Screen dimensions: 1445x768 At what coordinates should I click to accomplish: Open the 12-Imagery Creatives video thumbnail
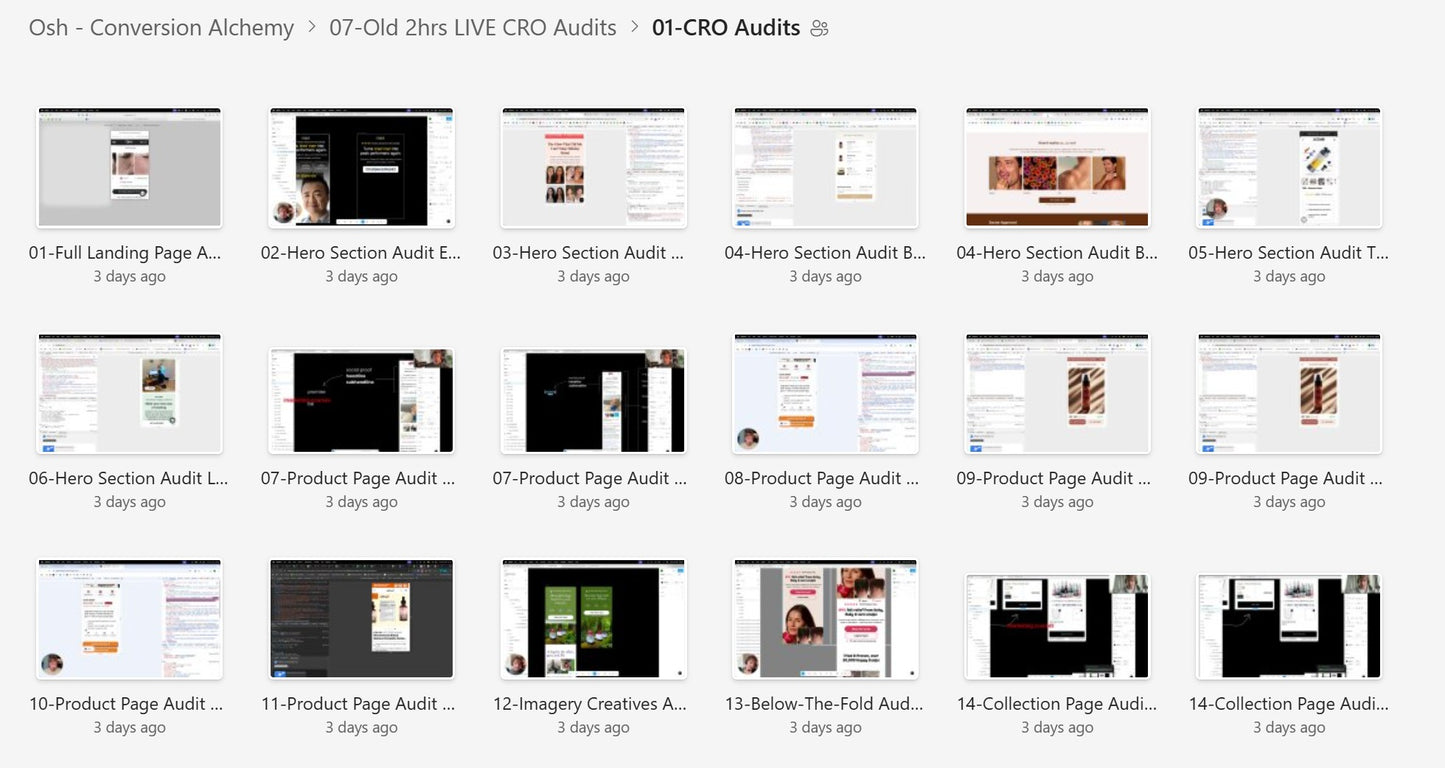point(593,620)
